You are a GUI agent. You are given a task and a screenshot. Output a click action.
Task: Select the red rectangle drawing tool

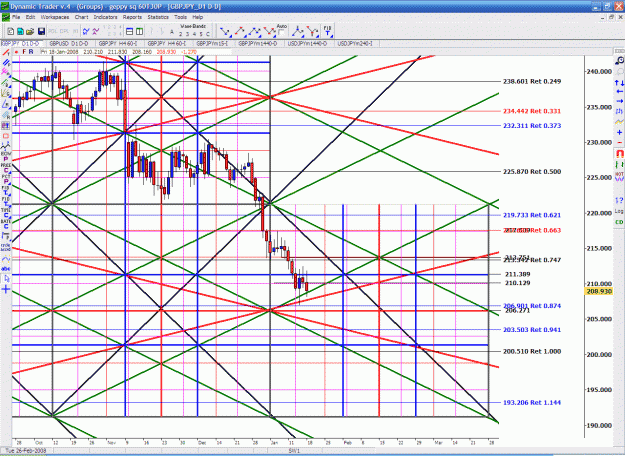[6, 136]
